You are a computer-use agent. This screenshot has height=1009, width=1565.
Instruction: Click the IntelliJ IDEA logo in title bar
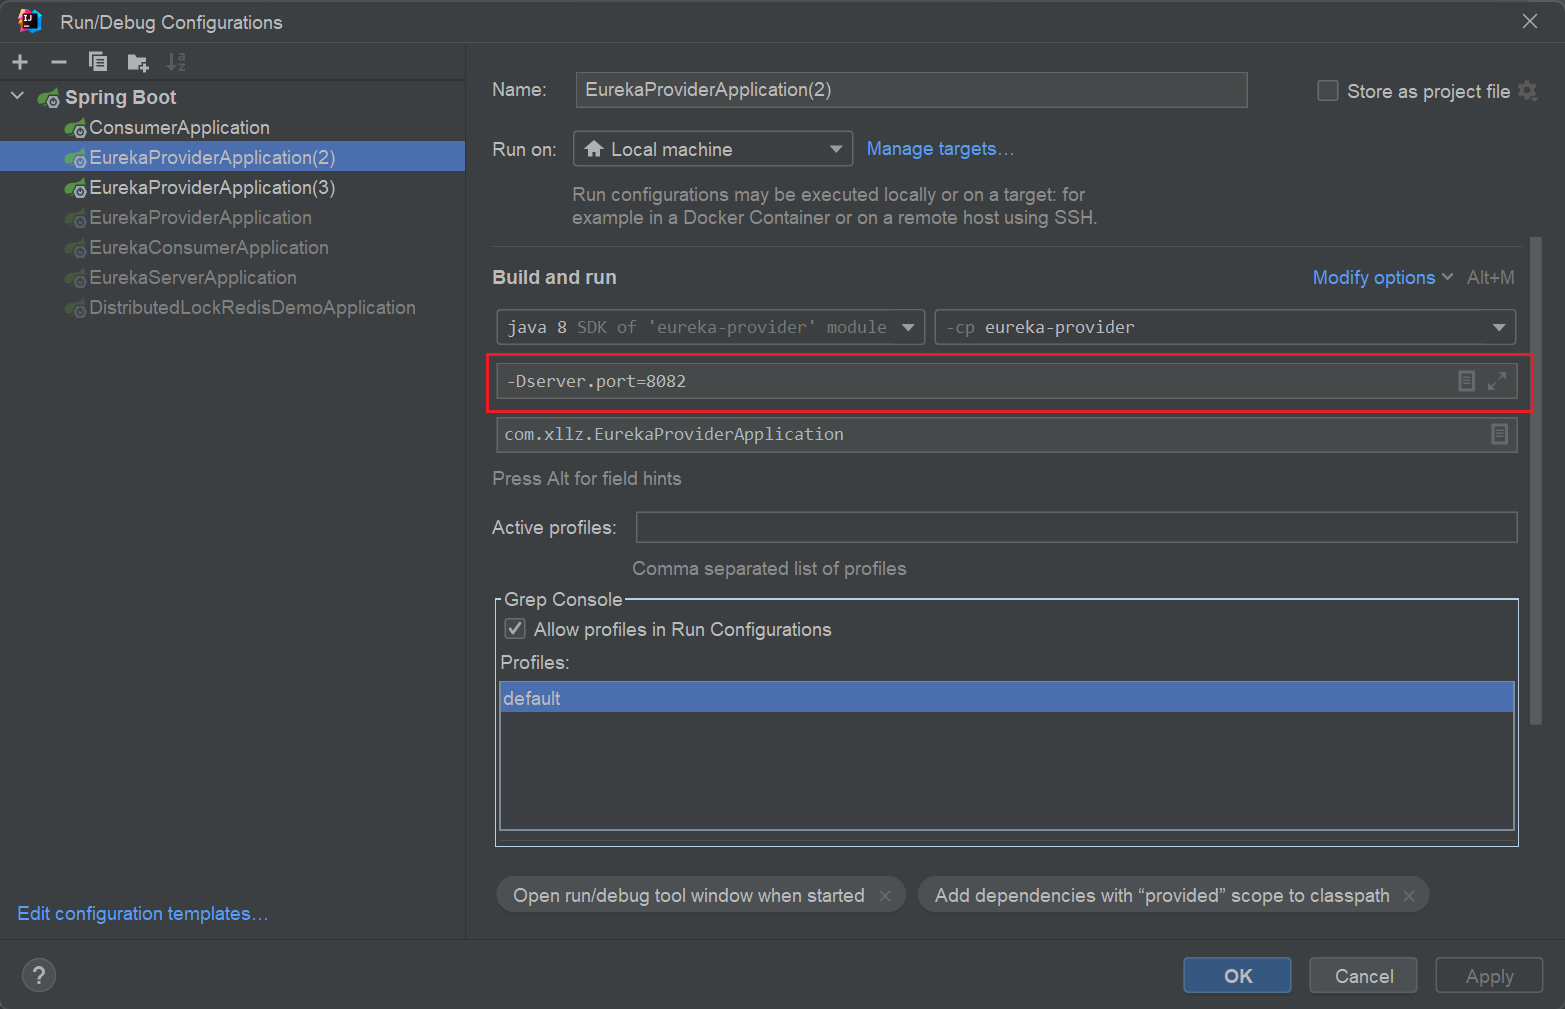[30, 21]
